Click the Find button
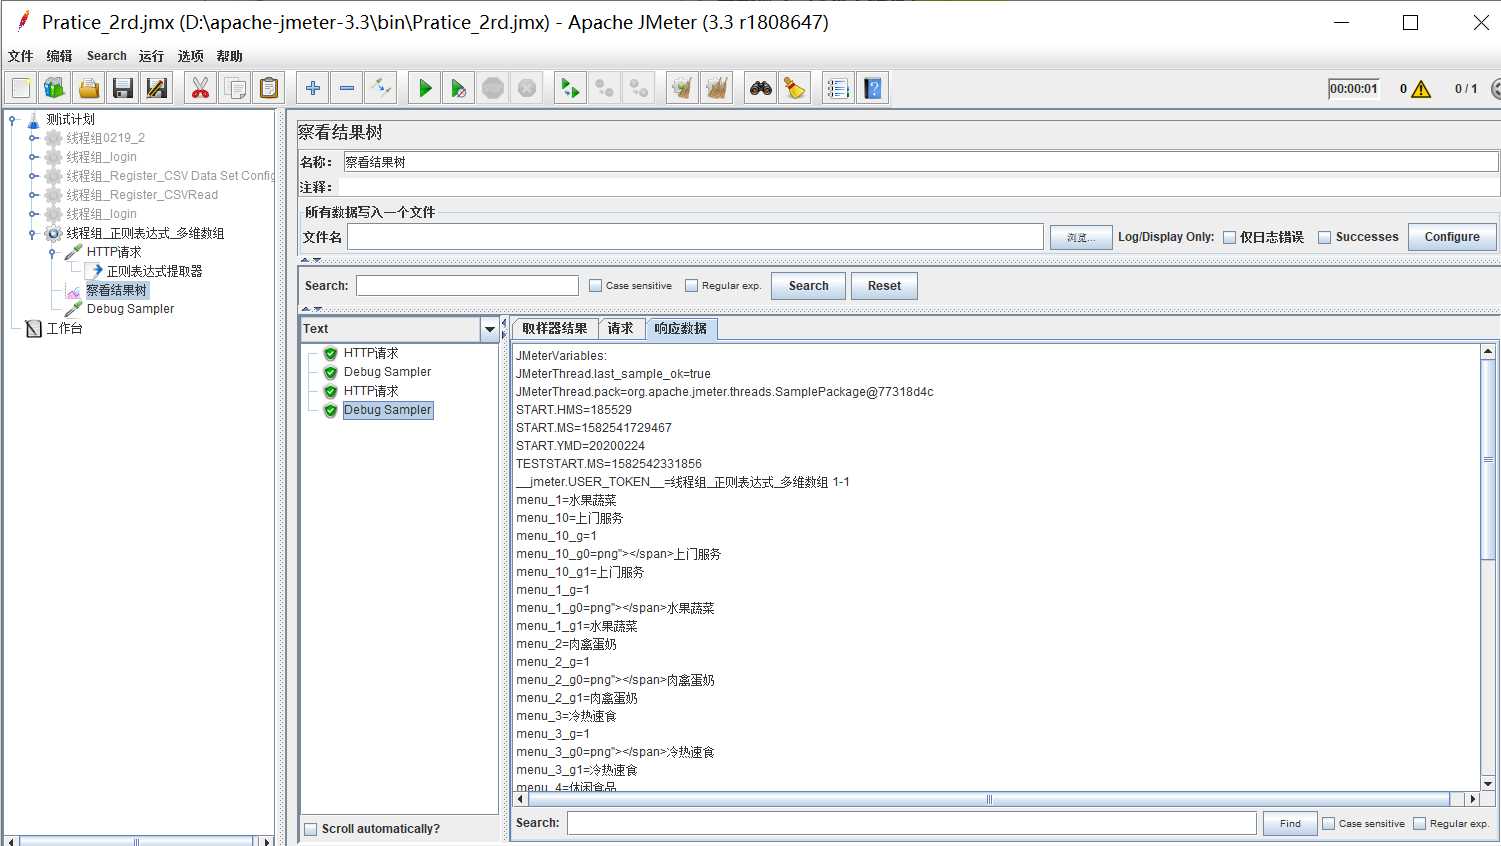This screenshot has height=846, width=1501. (x=1291, y=823)
